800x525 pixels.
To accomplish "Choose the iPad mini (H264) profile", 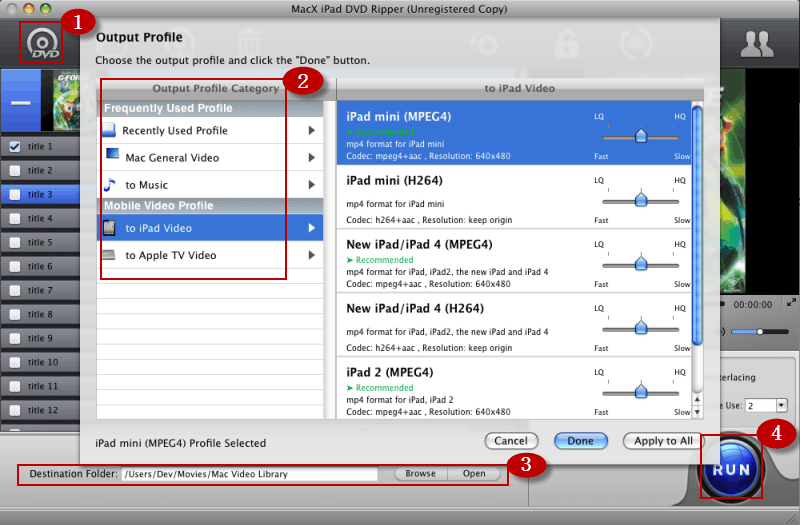I will pos(514,197).
